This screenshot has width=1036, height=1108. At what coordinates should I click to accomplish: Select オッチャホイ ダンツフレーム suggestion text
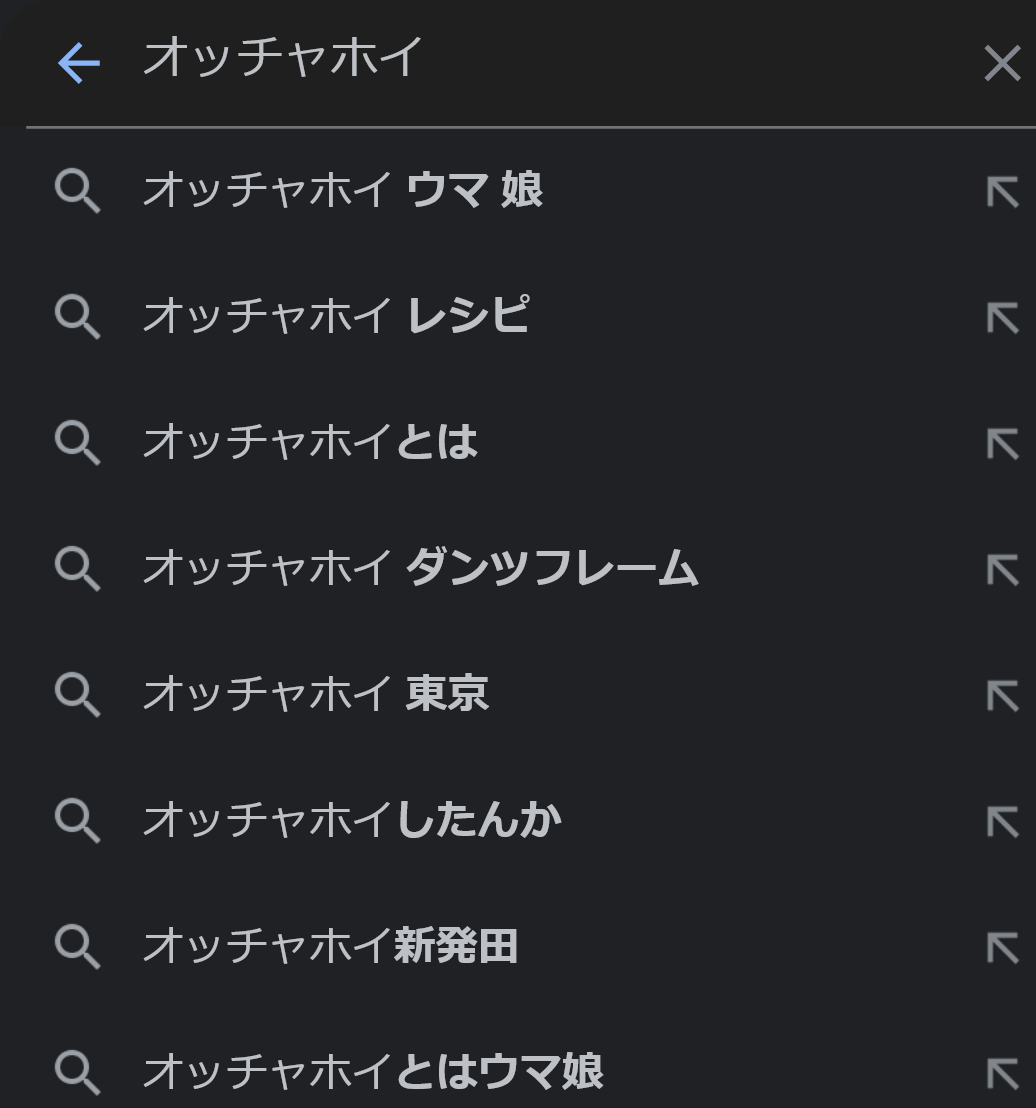pyautogui.click(x=420, y=568)
